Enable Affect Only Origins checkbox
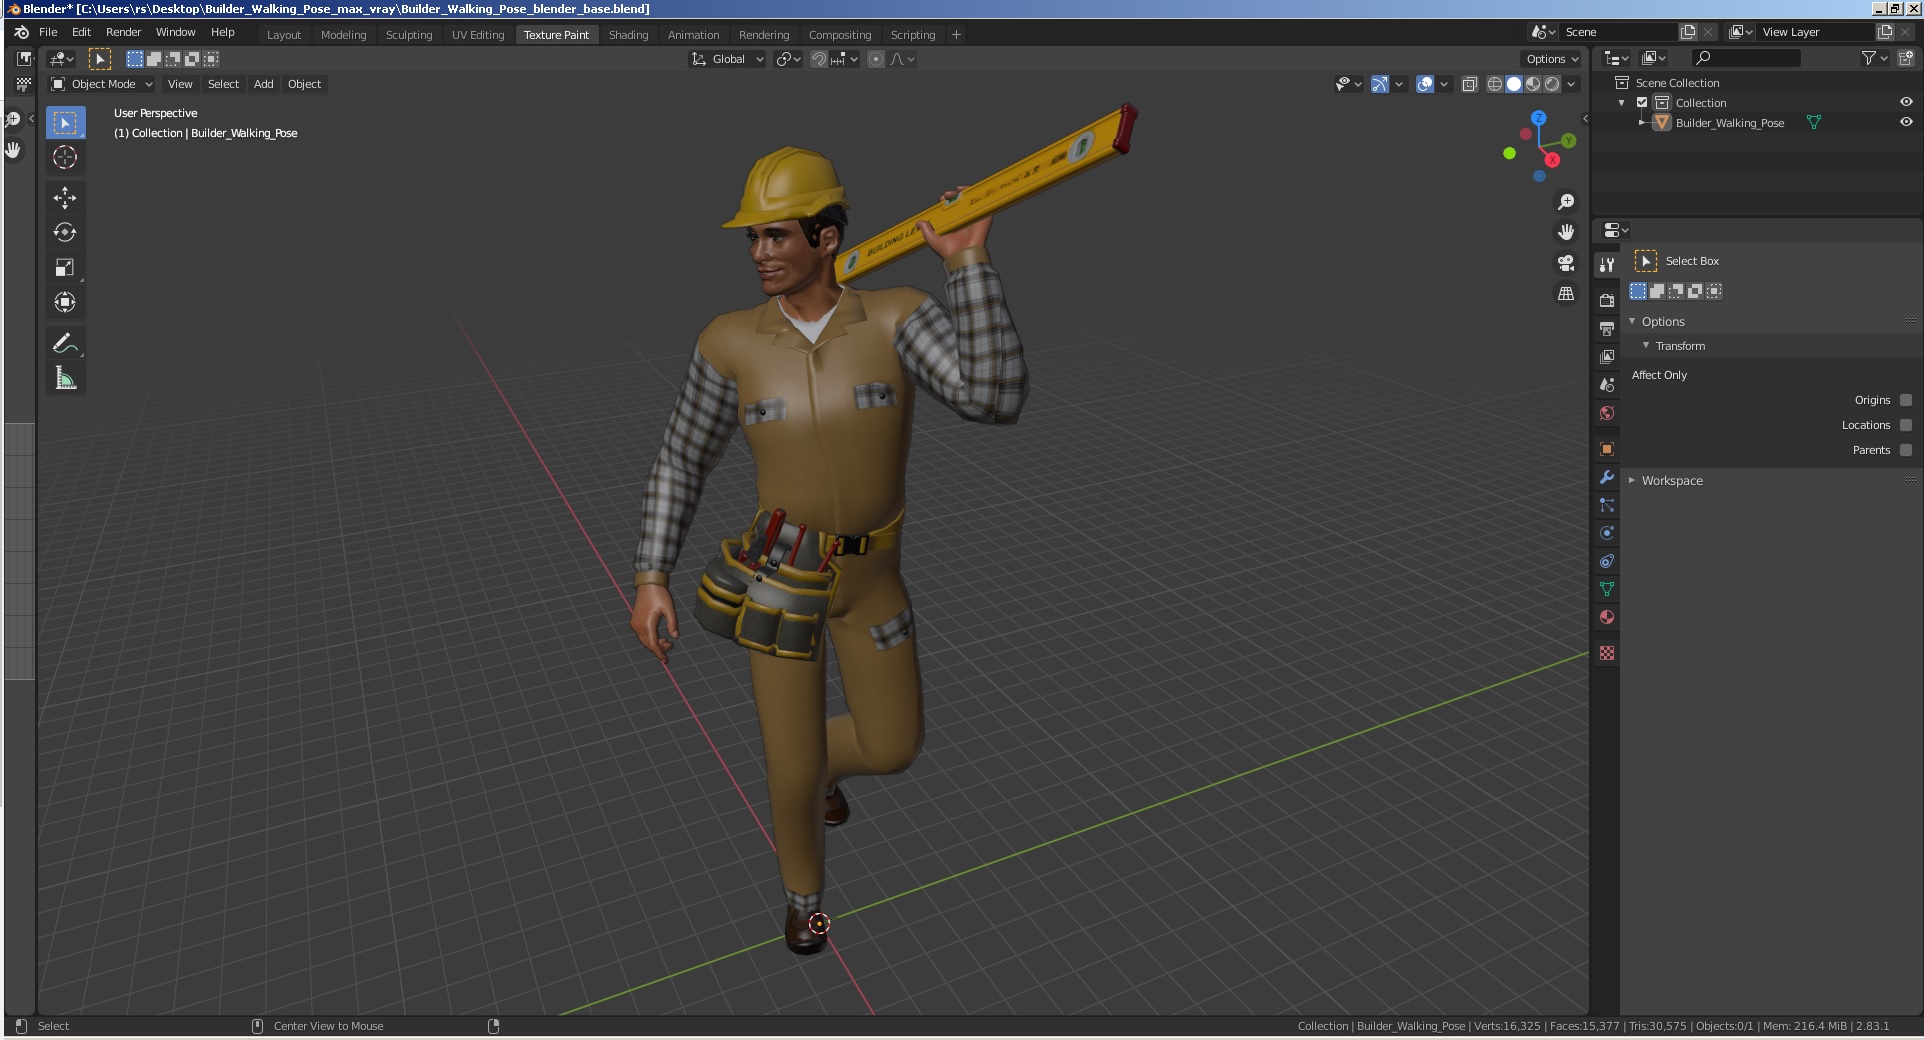 pyautogui.click(x=1906, y=400)
